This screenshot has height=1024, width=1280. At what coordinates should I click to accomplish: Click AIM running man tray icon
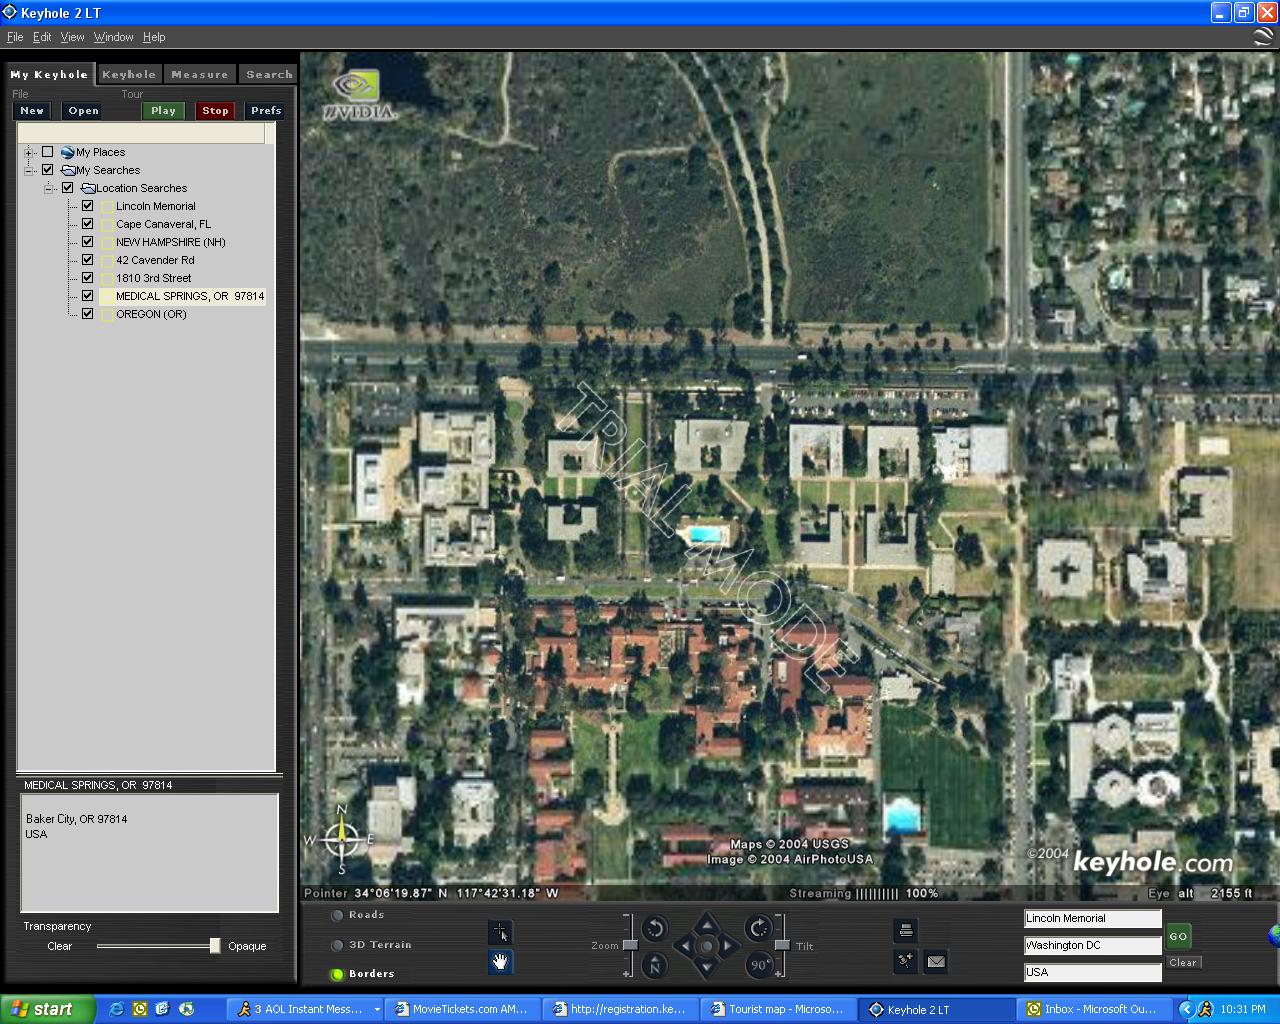(1205, 1009)
